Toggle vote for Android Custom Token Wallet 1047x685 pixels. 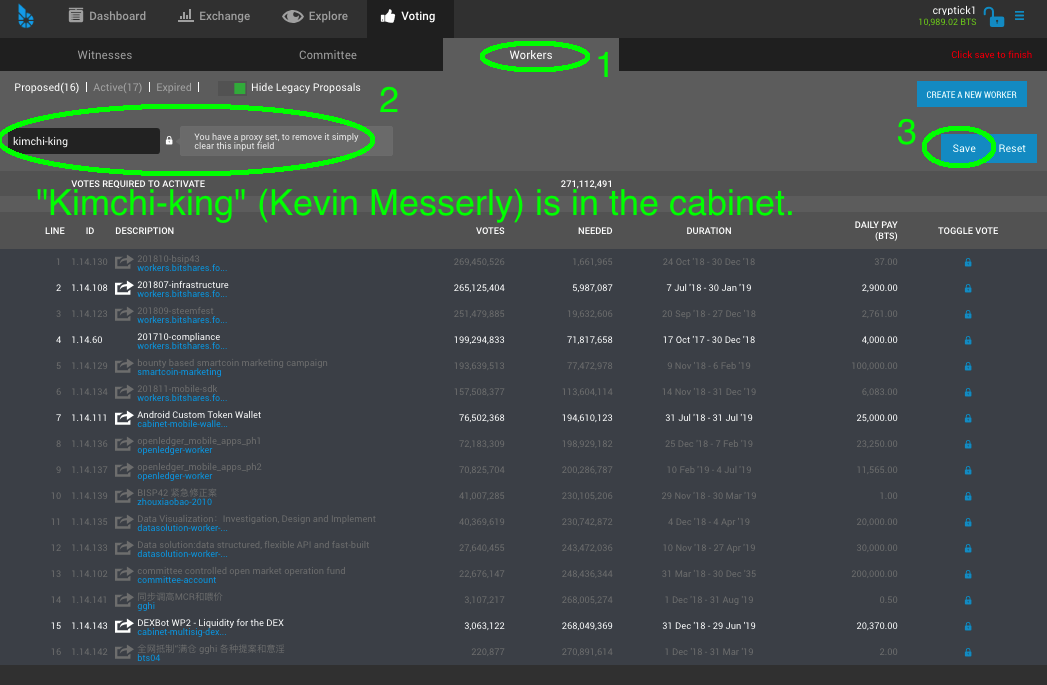coord(968,419)
